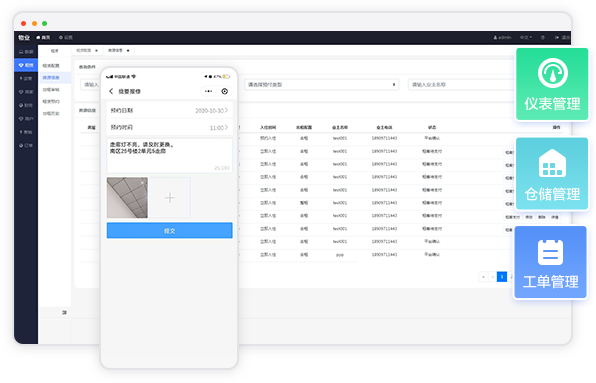596x383 pixels.
Task: Tap the mini-program close target icon
Action: (x=225, y=91)
